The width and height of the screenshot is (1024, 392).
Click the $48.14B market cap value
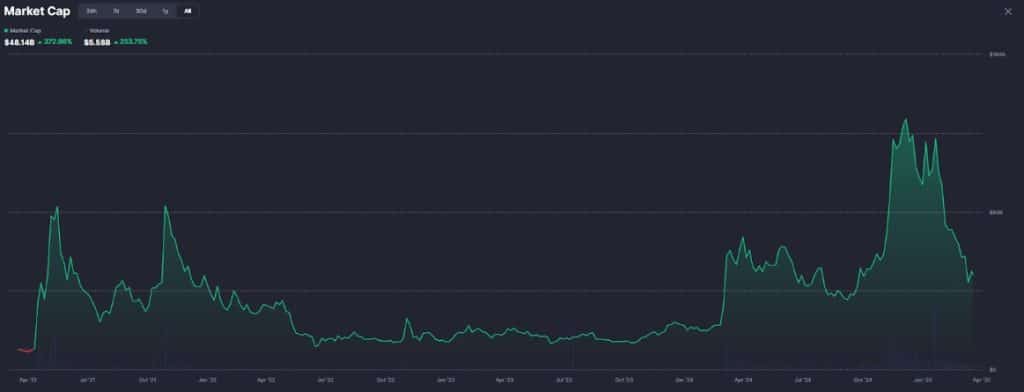pos(19,42)
